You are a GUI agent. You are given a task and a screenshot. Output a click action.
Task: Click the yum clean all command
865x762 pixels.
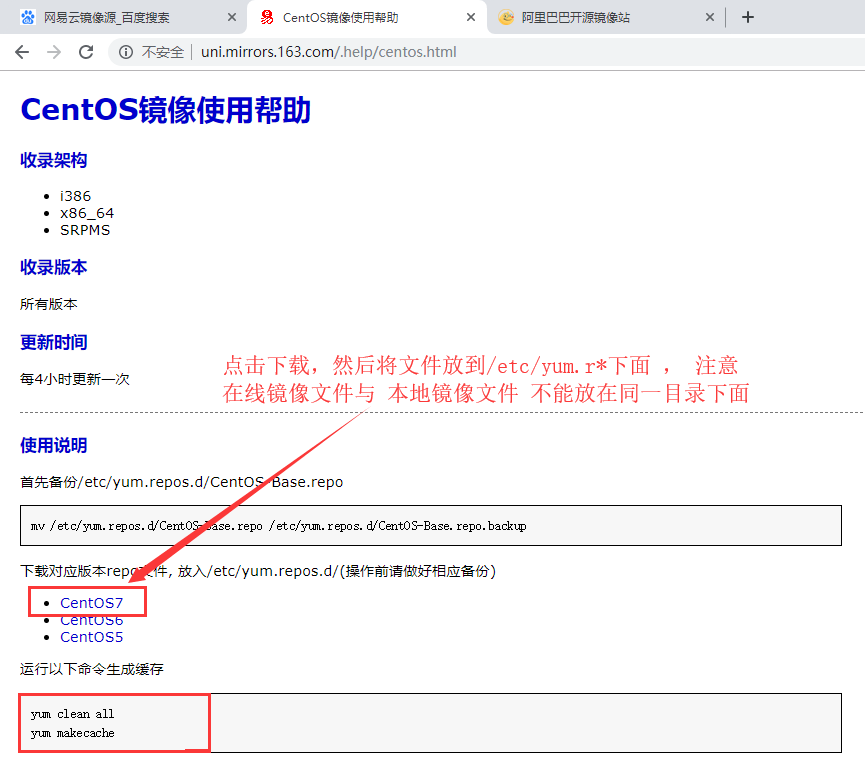coord(72,714)
